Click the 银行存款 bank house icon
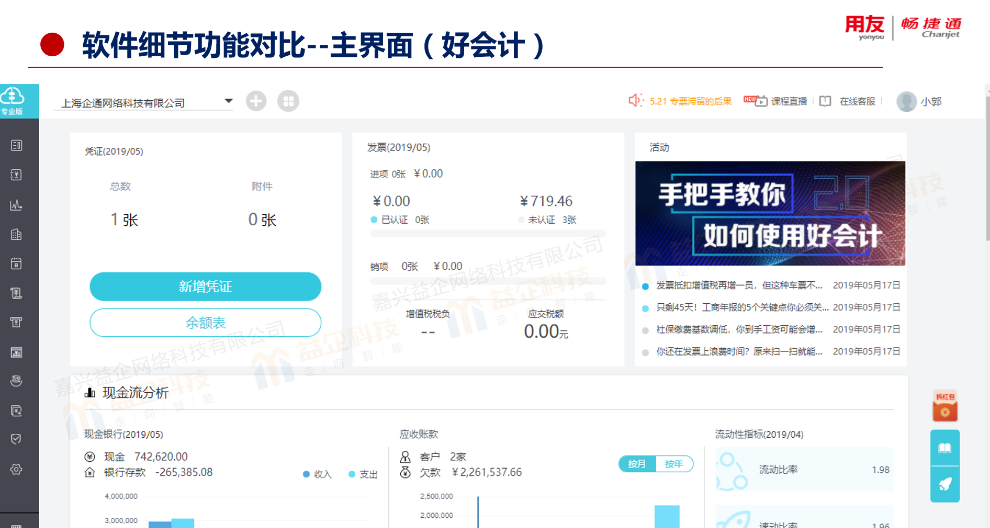Image resolution: width=990 pixels, height=528 pixels. tap(90, 472)
